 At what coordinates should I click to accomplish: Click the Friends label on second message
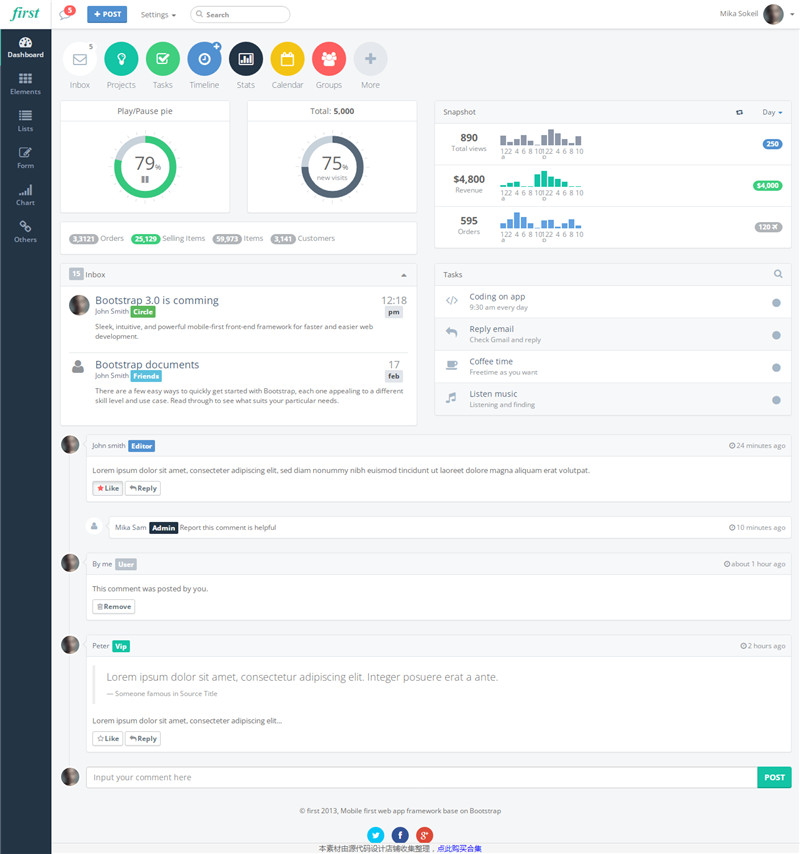(146, 376)
